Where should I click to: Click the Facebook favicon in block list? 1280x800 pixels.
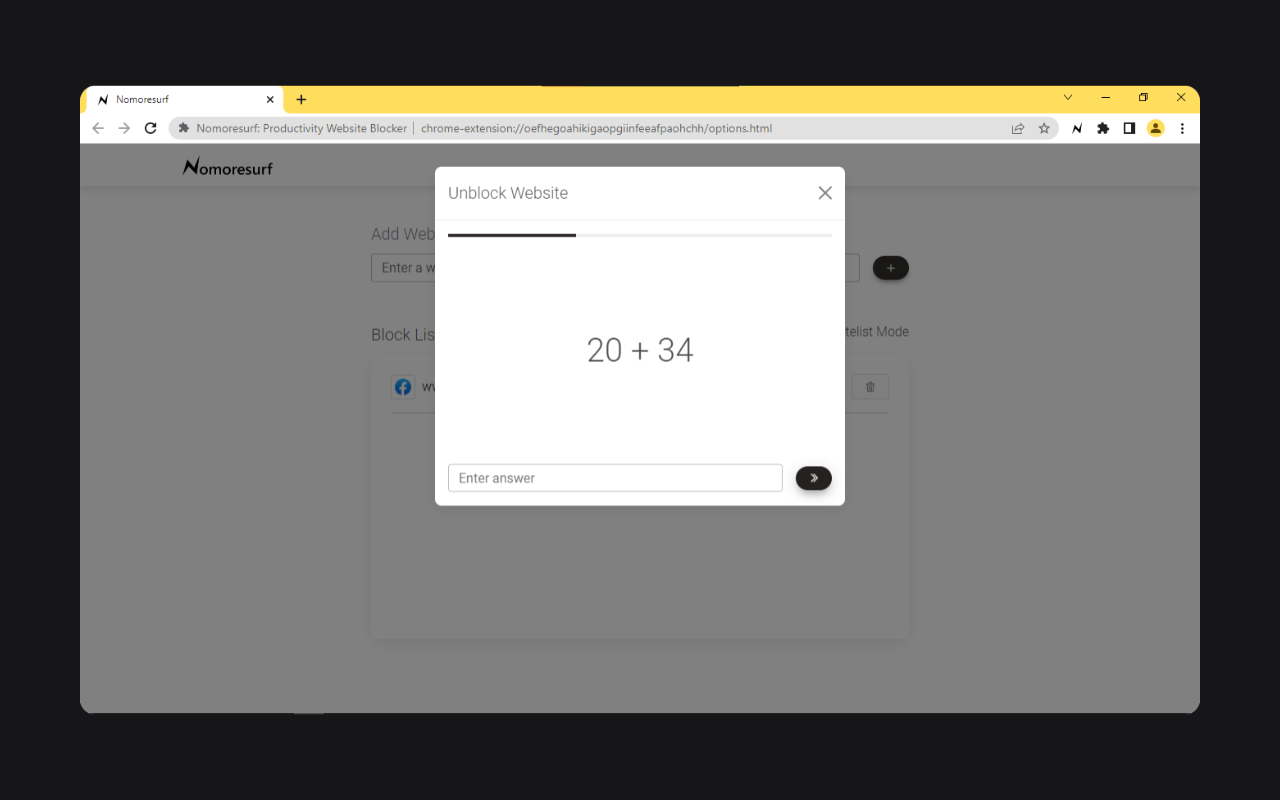403,387
